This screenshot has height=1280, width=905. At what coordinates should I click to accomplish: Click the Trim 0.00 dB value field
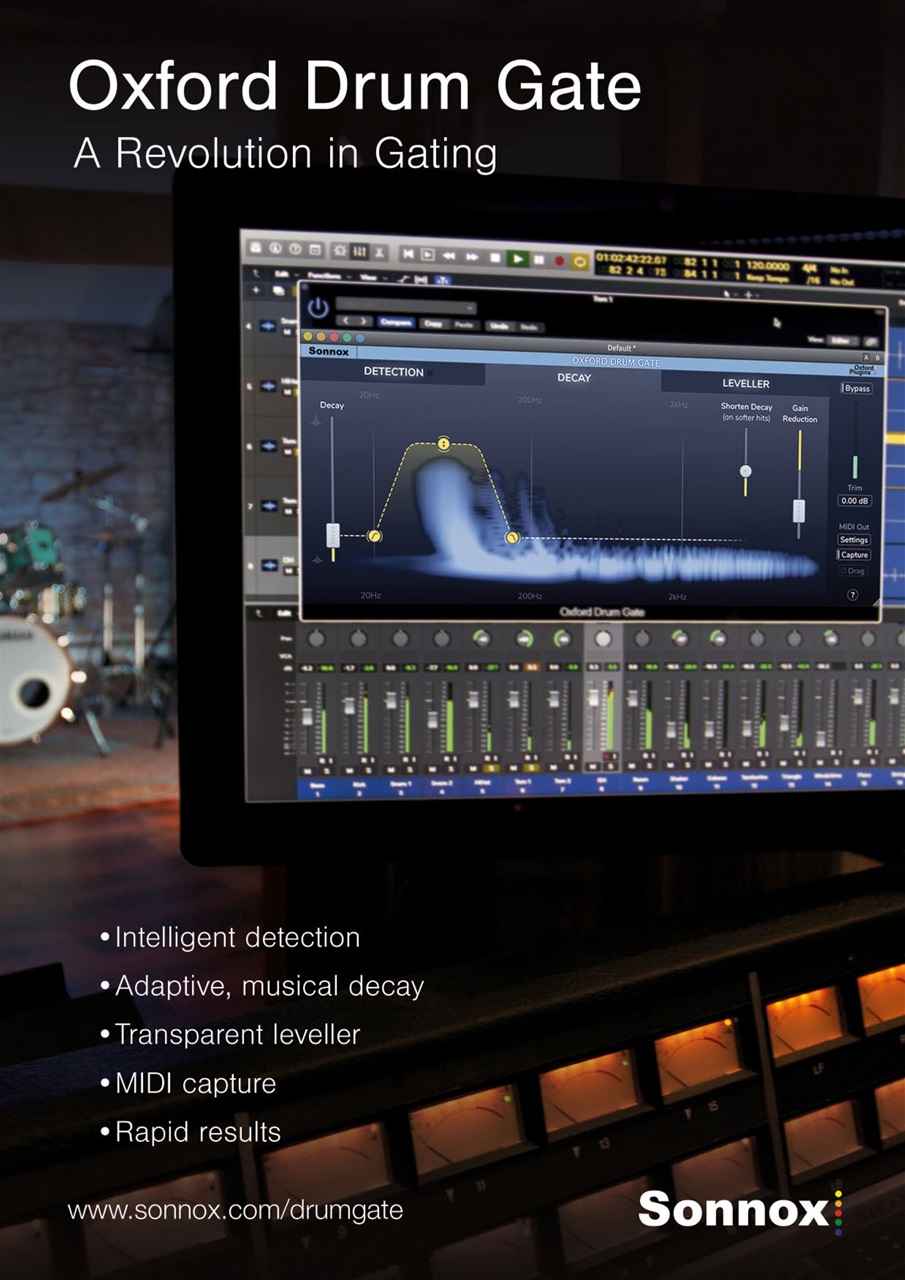[854, 500]
